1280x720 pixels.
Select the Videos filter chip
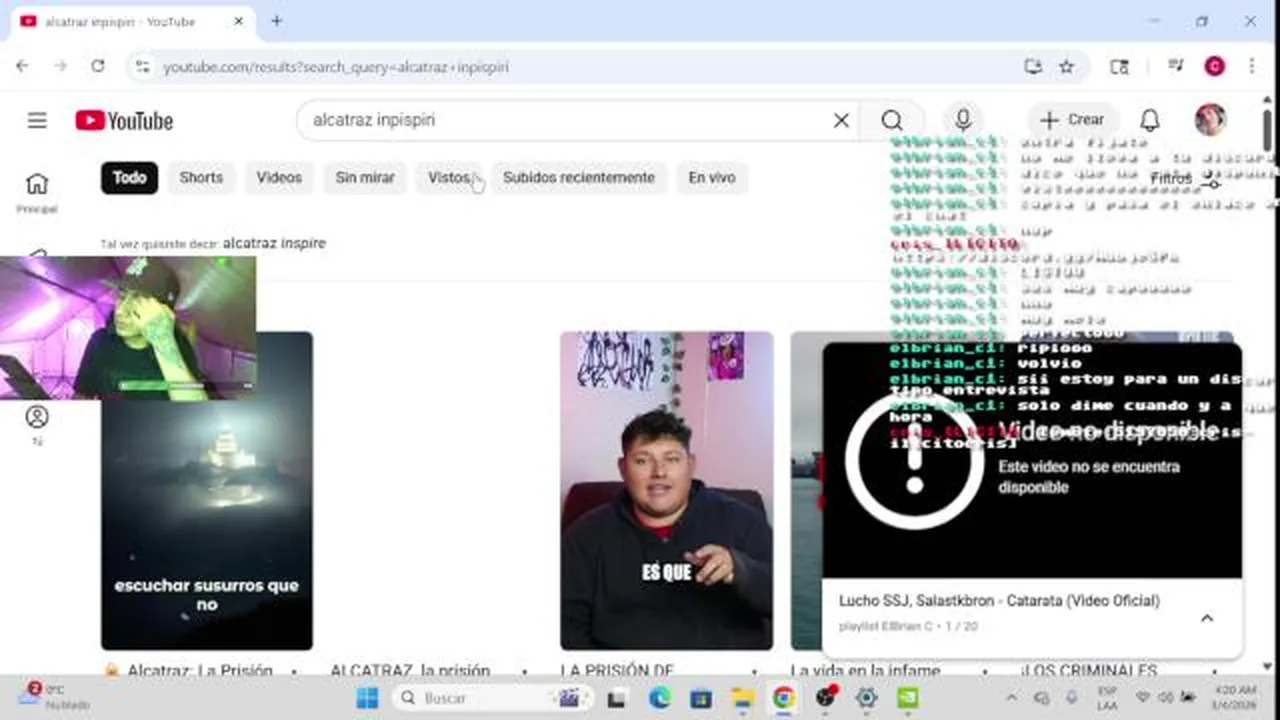point(279,178)
